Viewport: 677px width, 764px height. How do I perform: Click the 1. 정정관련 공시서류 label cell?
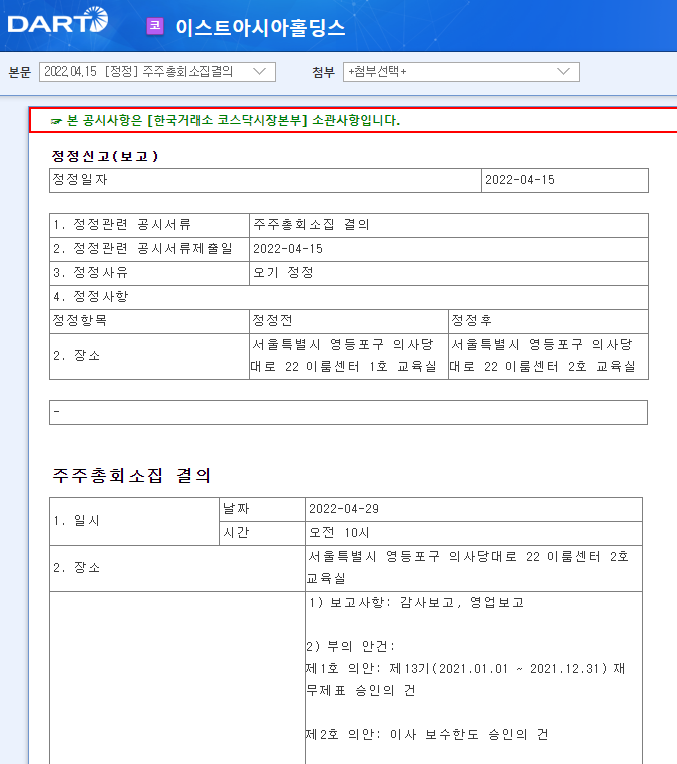pos(149,225)
